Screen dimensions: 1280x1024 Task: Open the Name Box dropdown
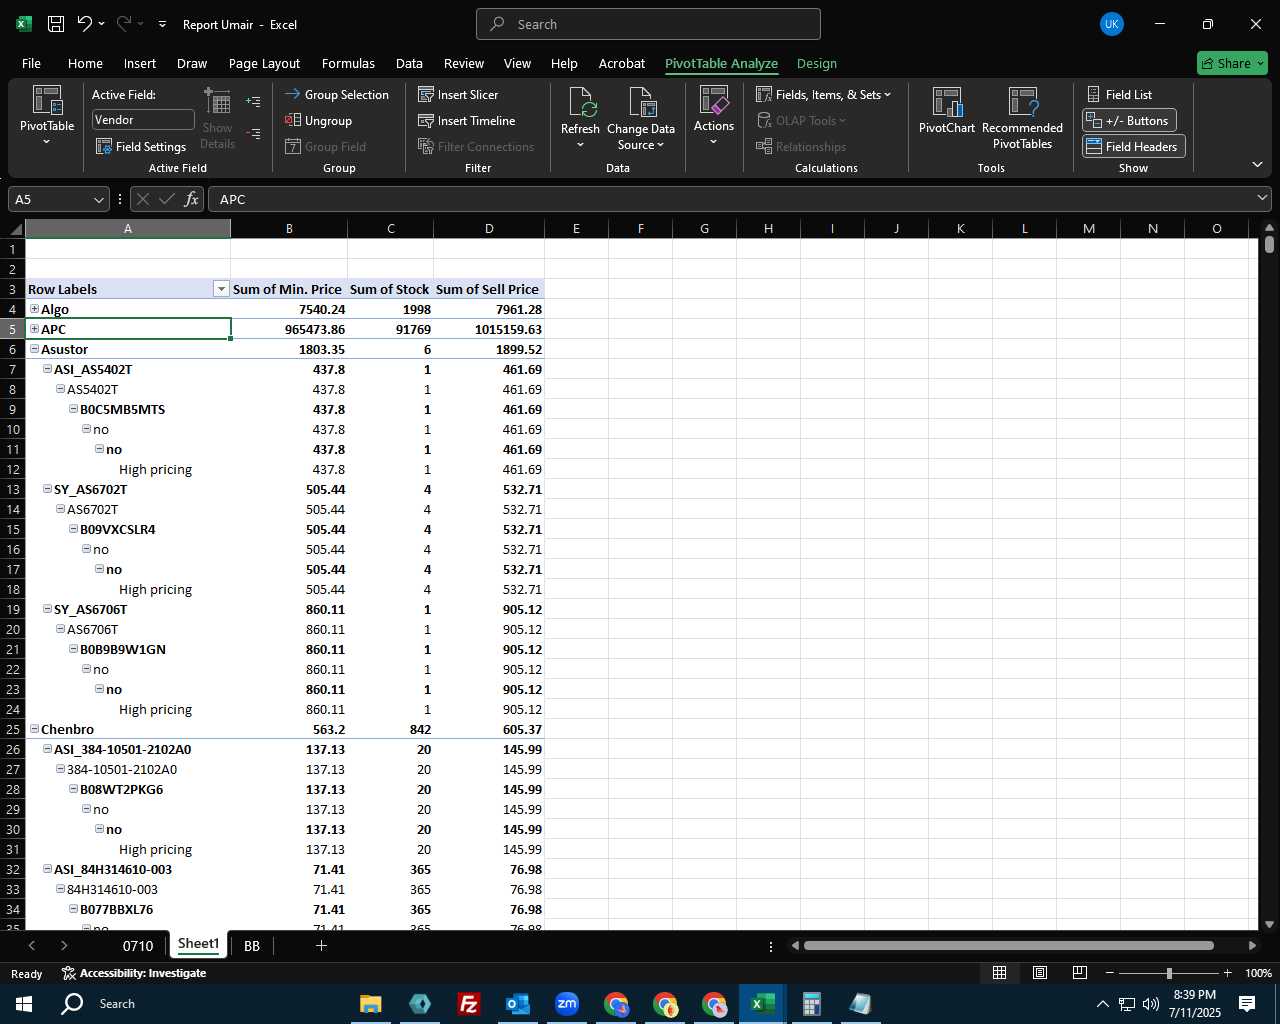(98, 199)
